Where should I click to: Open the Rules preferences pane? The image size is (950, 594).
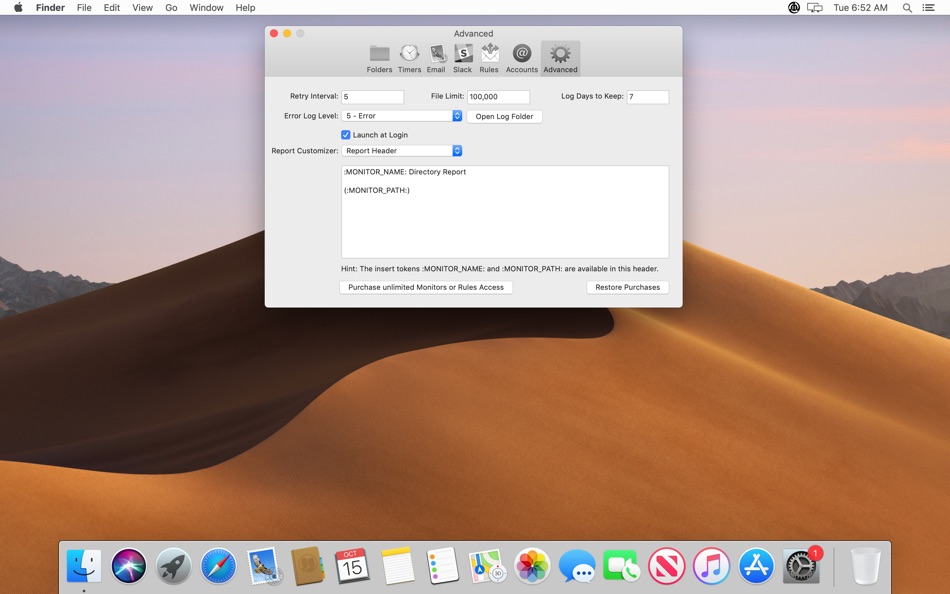[489, 59]
